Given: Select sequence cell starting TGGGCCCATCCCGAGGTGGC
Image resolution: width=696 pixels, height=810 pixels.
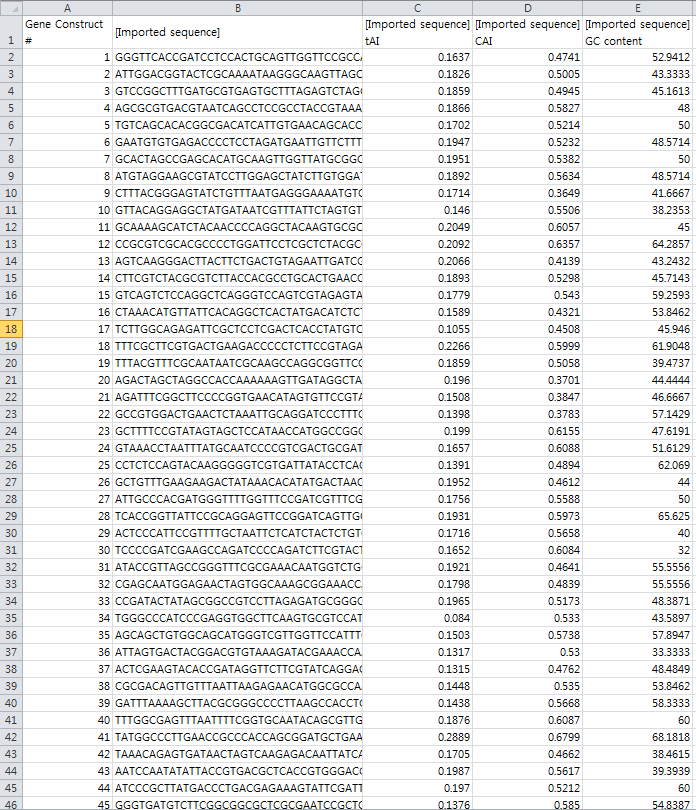Looking at the screenshot, I should click(x=238, y=618).
